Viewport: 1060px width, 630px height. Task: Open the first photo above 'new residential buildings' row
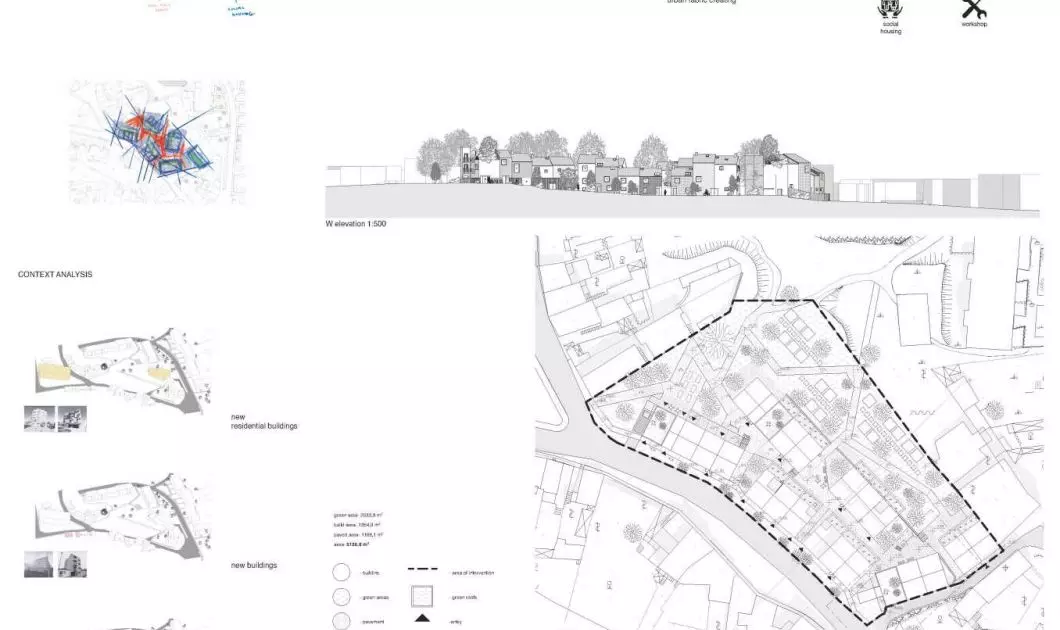pyautogui.click(x=39, y=419)
